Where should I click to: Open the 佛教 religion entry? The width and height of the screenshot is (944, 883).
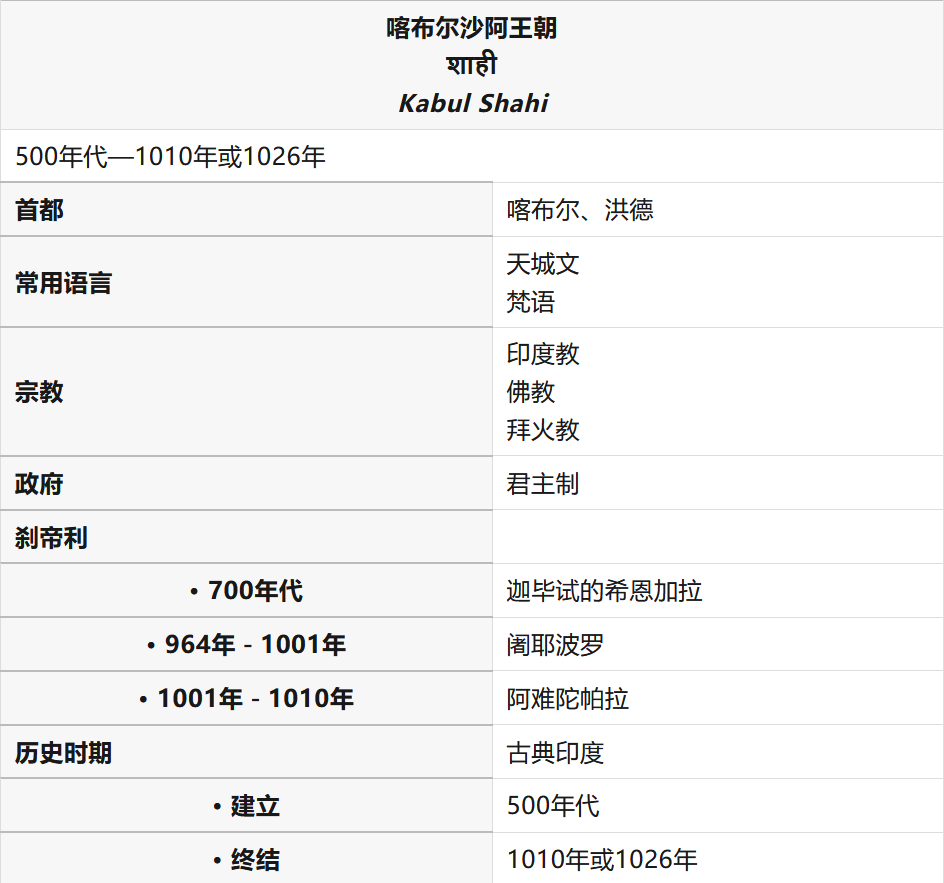point(531,392)
